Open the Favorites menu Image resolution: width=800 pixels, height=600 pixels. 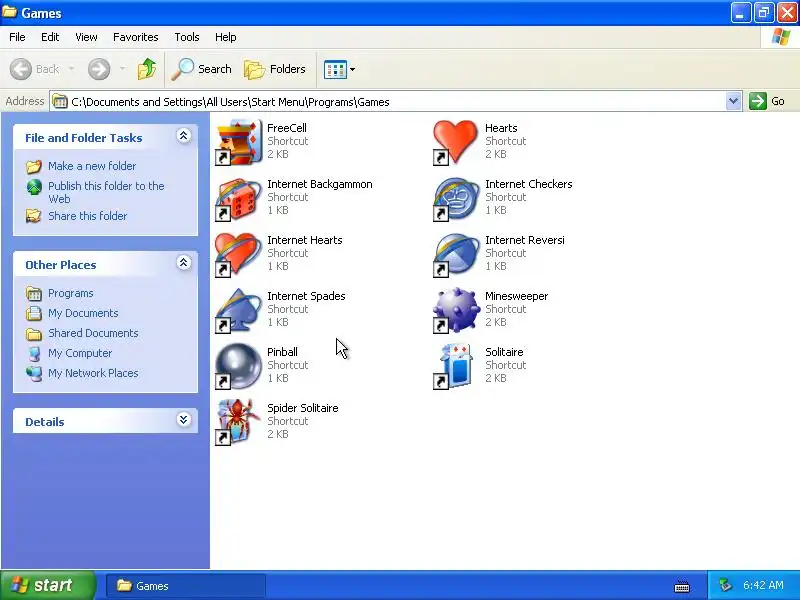(136, 37)
